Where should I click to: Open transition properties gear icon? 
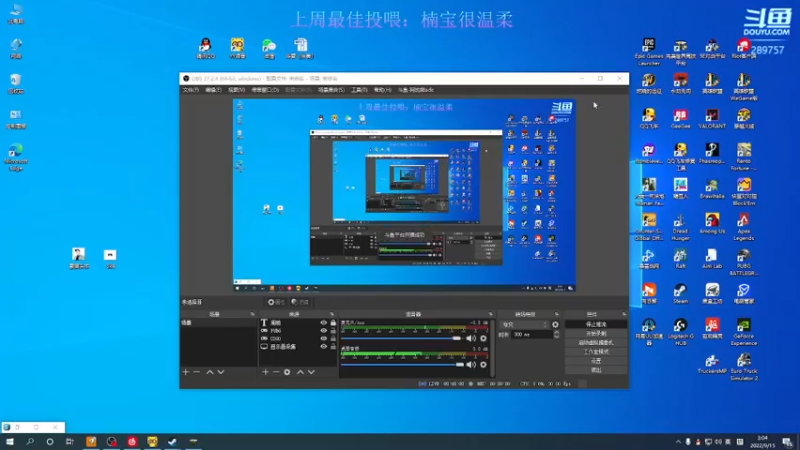[555, 324]
